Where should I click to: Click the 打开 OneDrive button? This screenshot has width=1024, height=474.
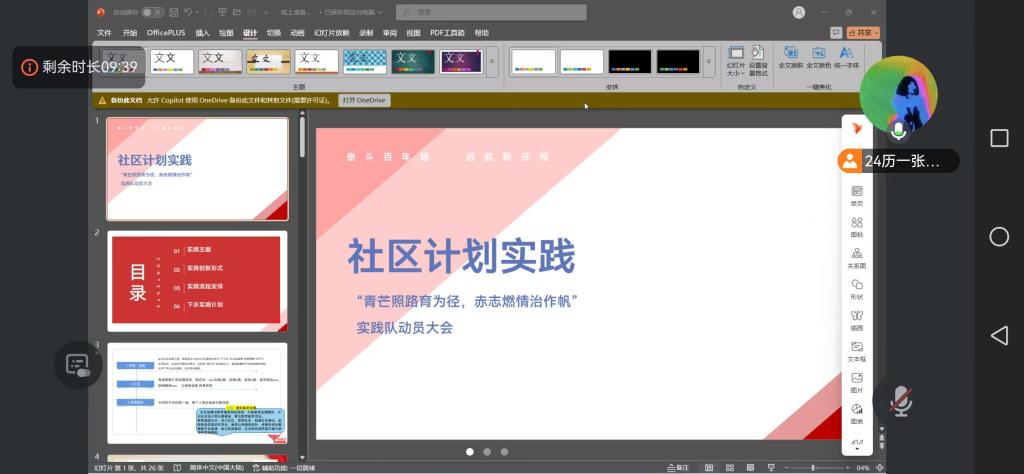click(364, 100)
